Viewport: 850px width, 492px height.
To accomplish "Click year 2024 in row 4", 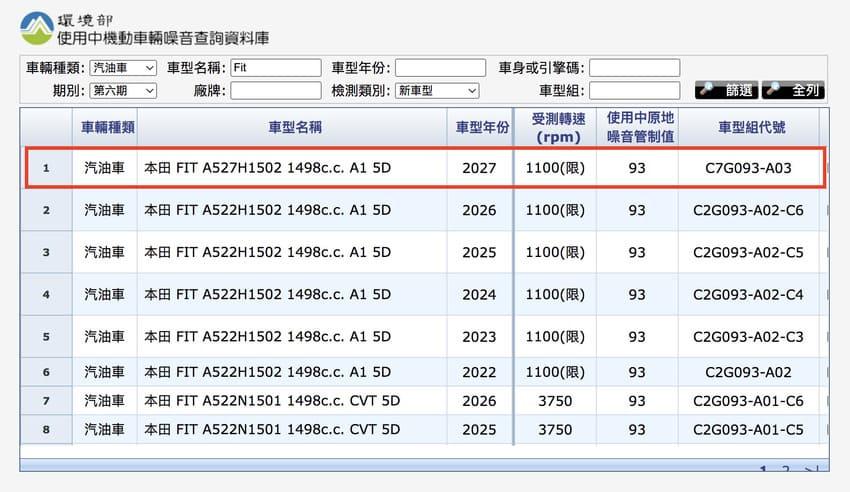I will click(x=479, y=295).
